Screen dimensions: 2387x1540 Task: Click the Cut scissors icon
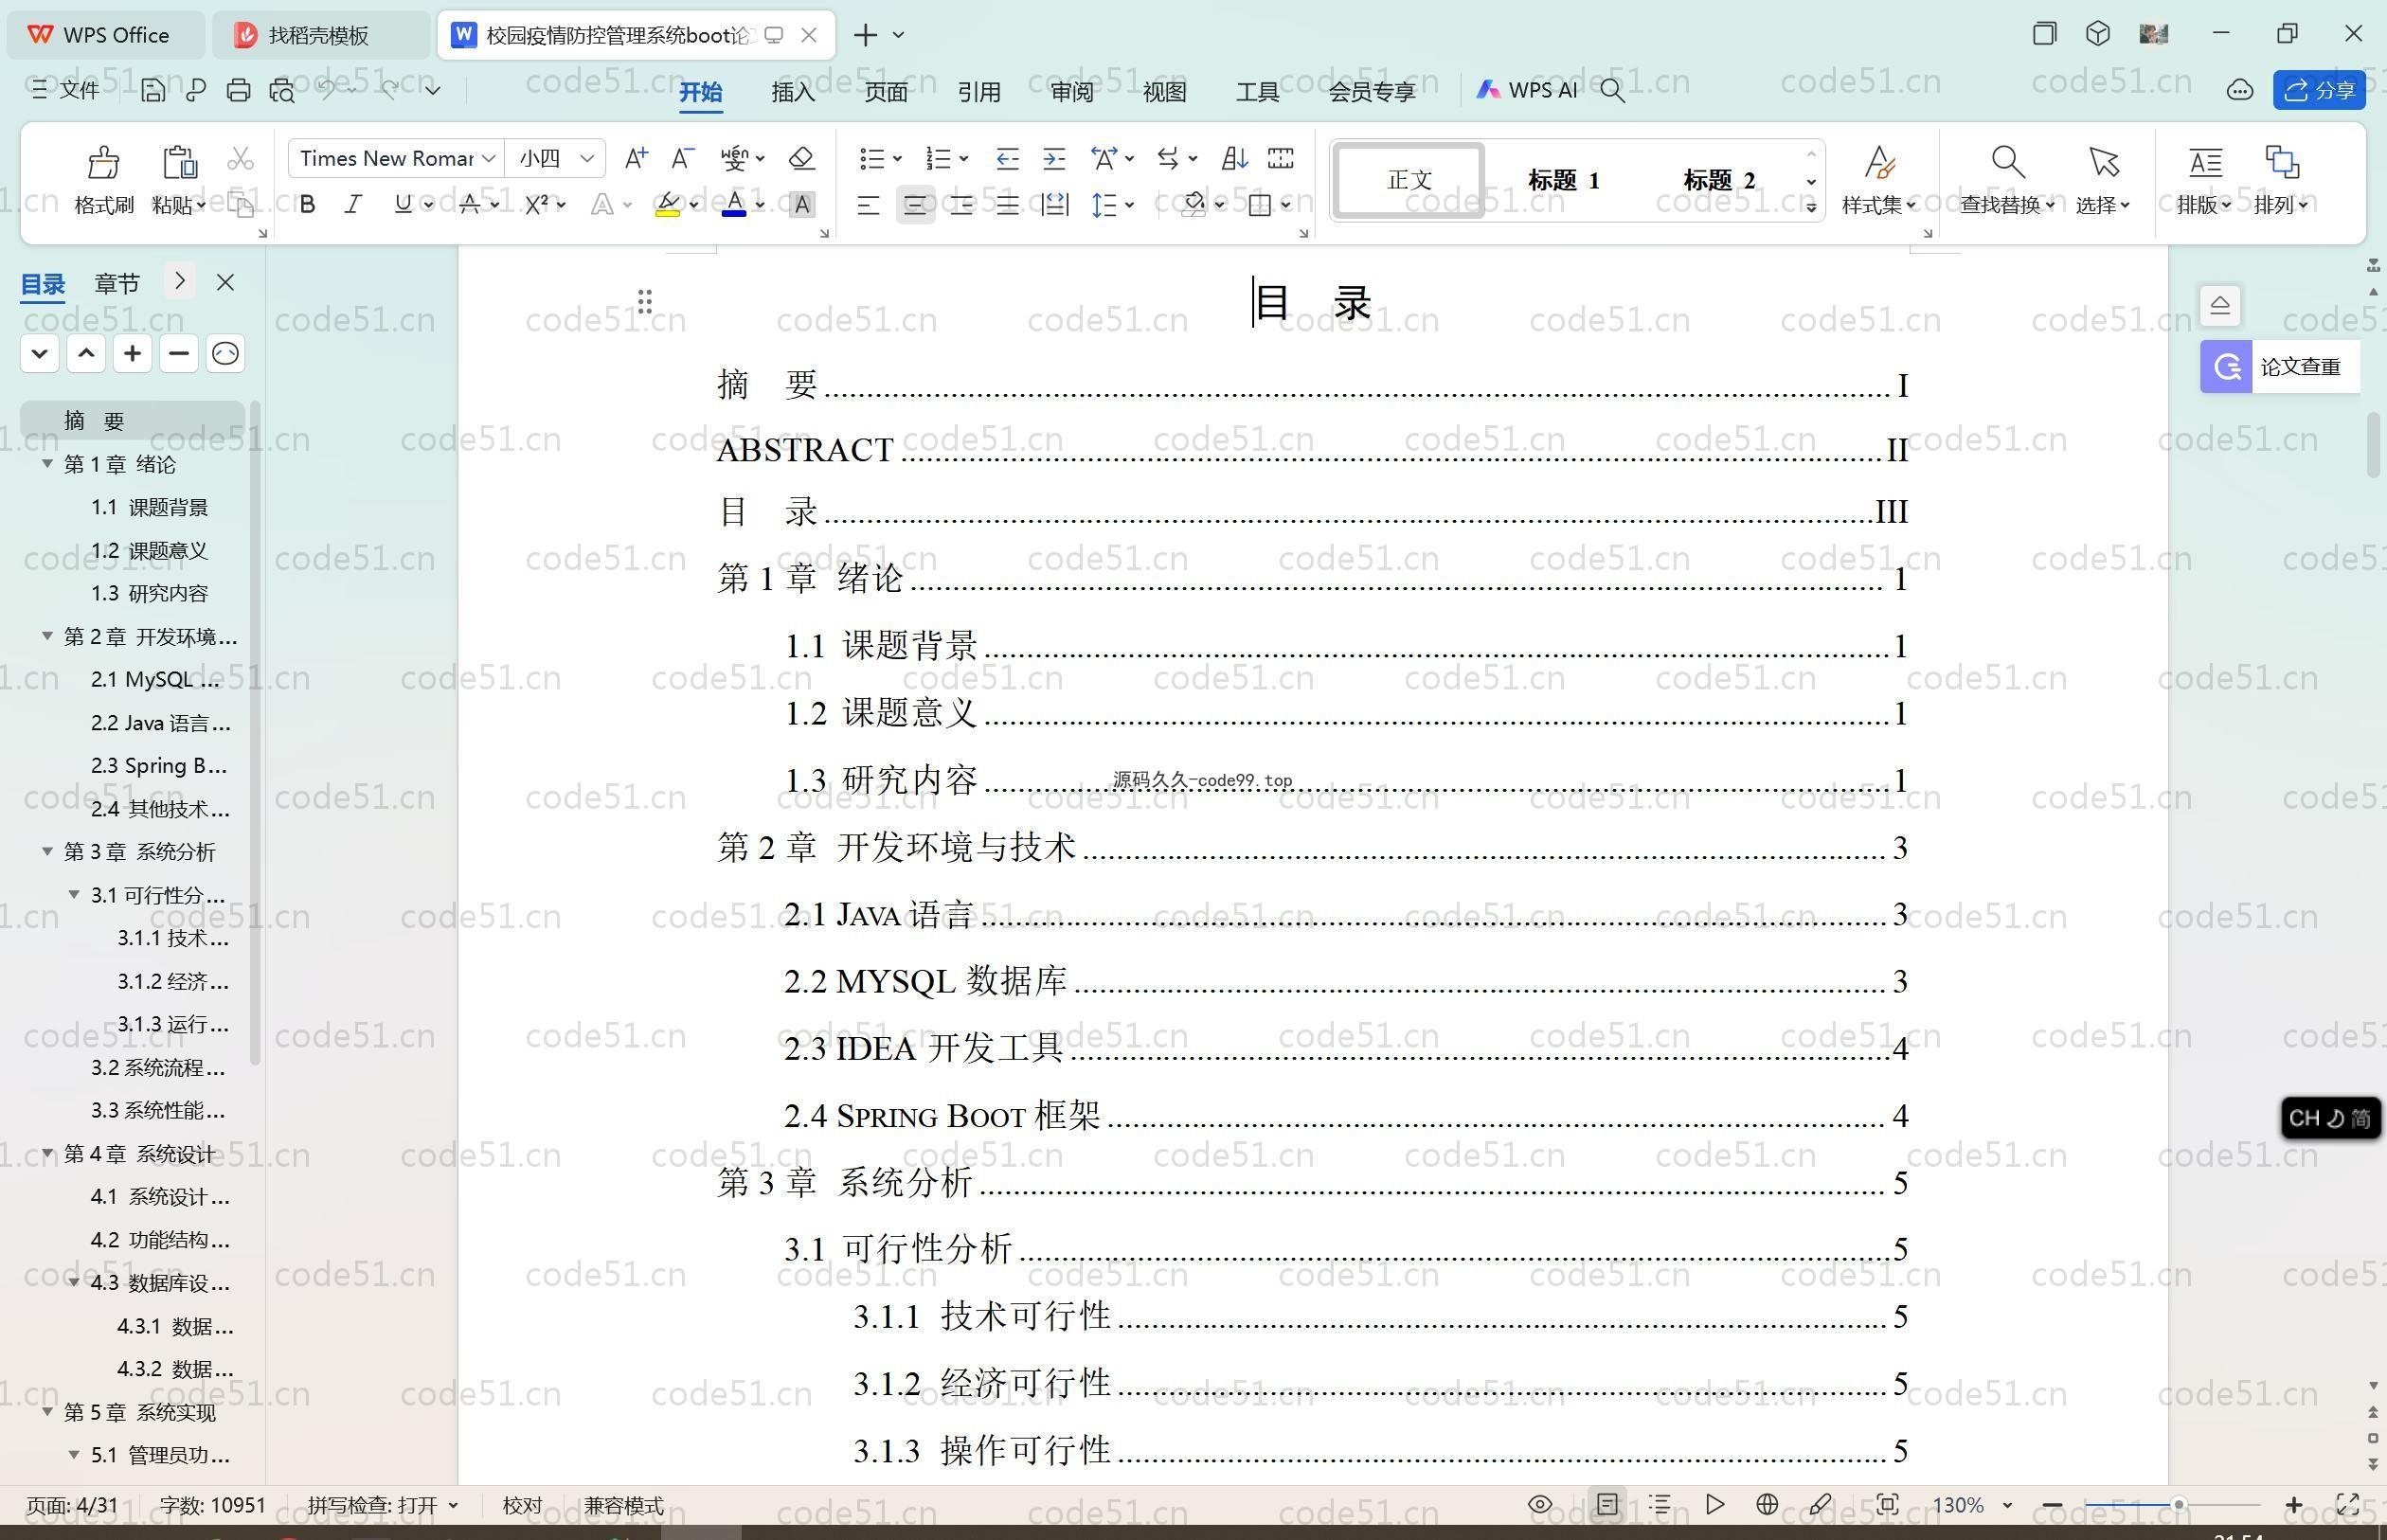point(241,158)
